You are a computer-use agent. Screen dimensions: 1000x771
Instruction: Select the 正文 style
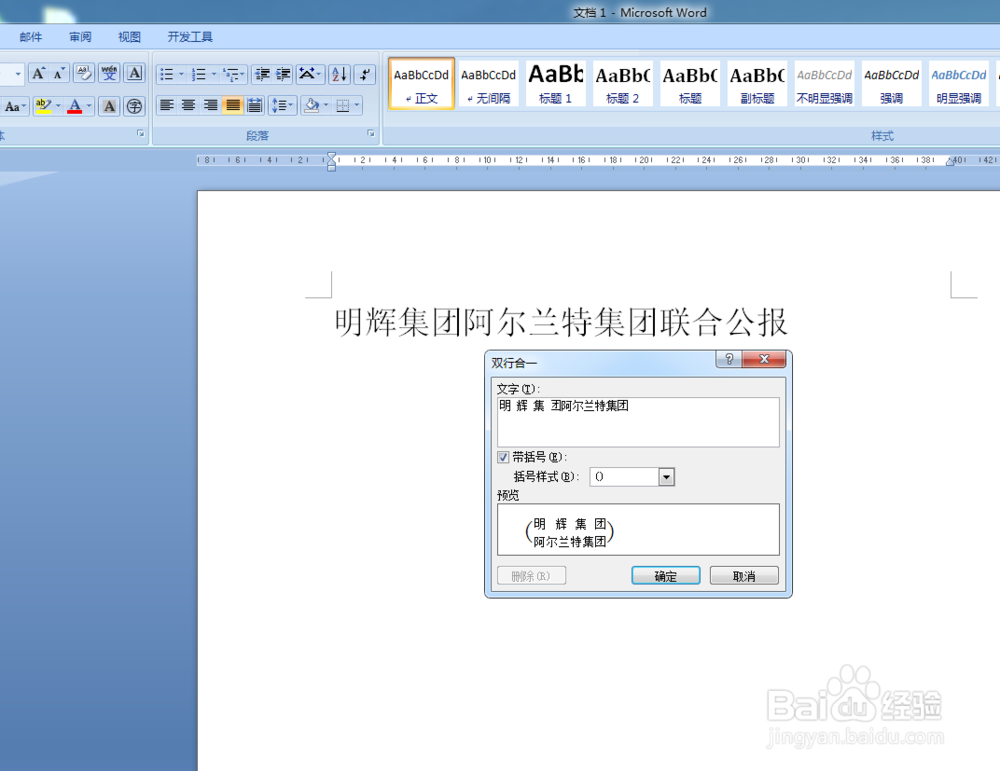tap(422, 84)
